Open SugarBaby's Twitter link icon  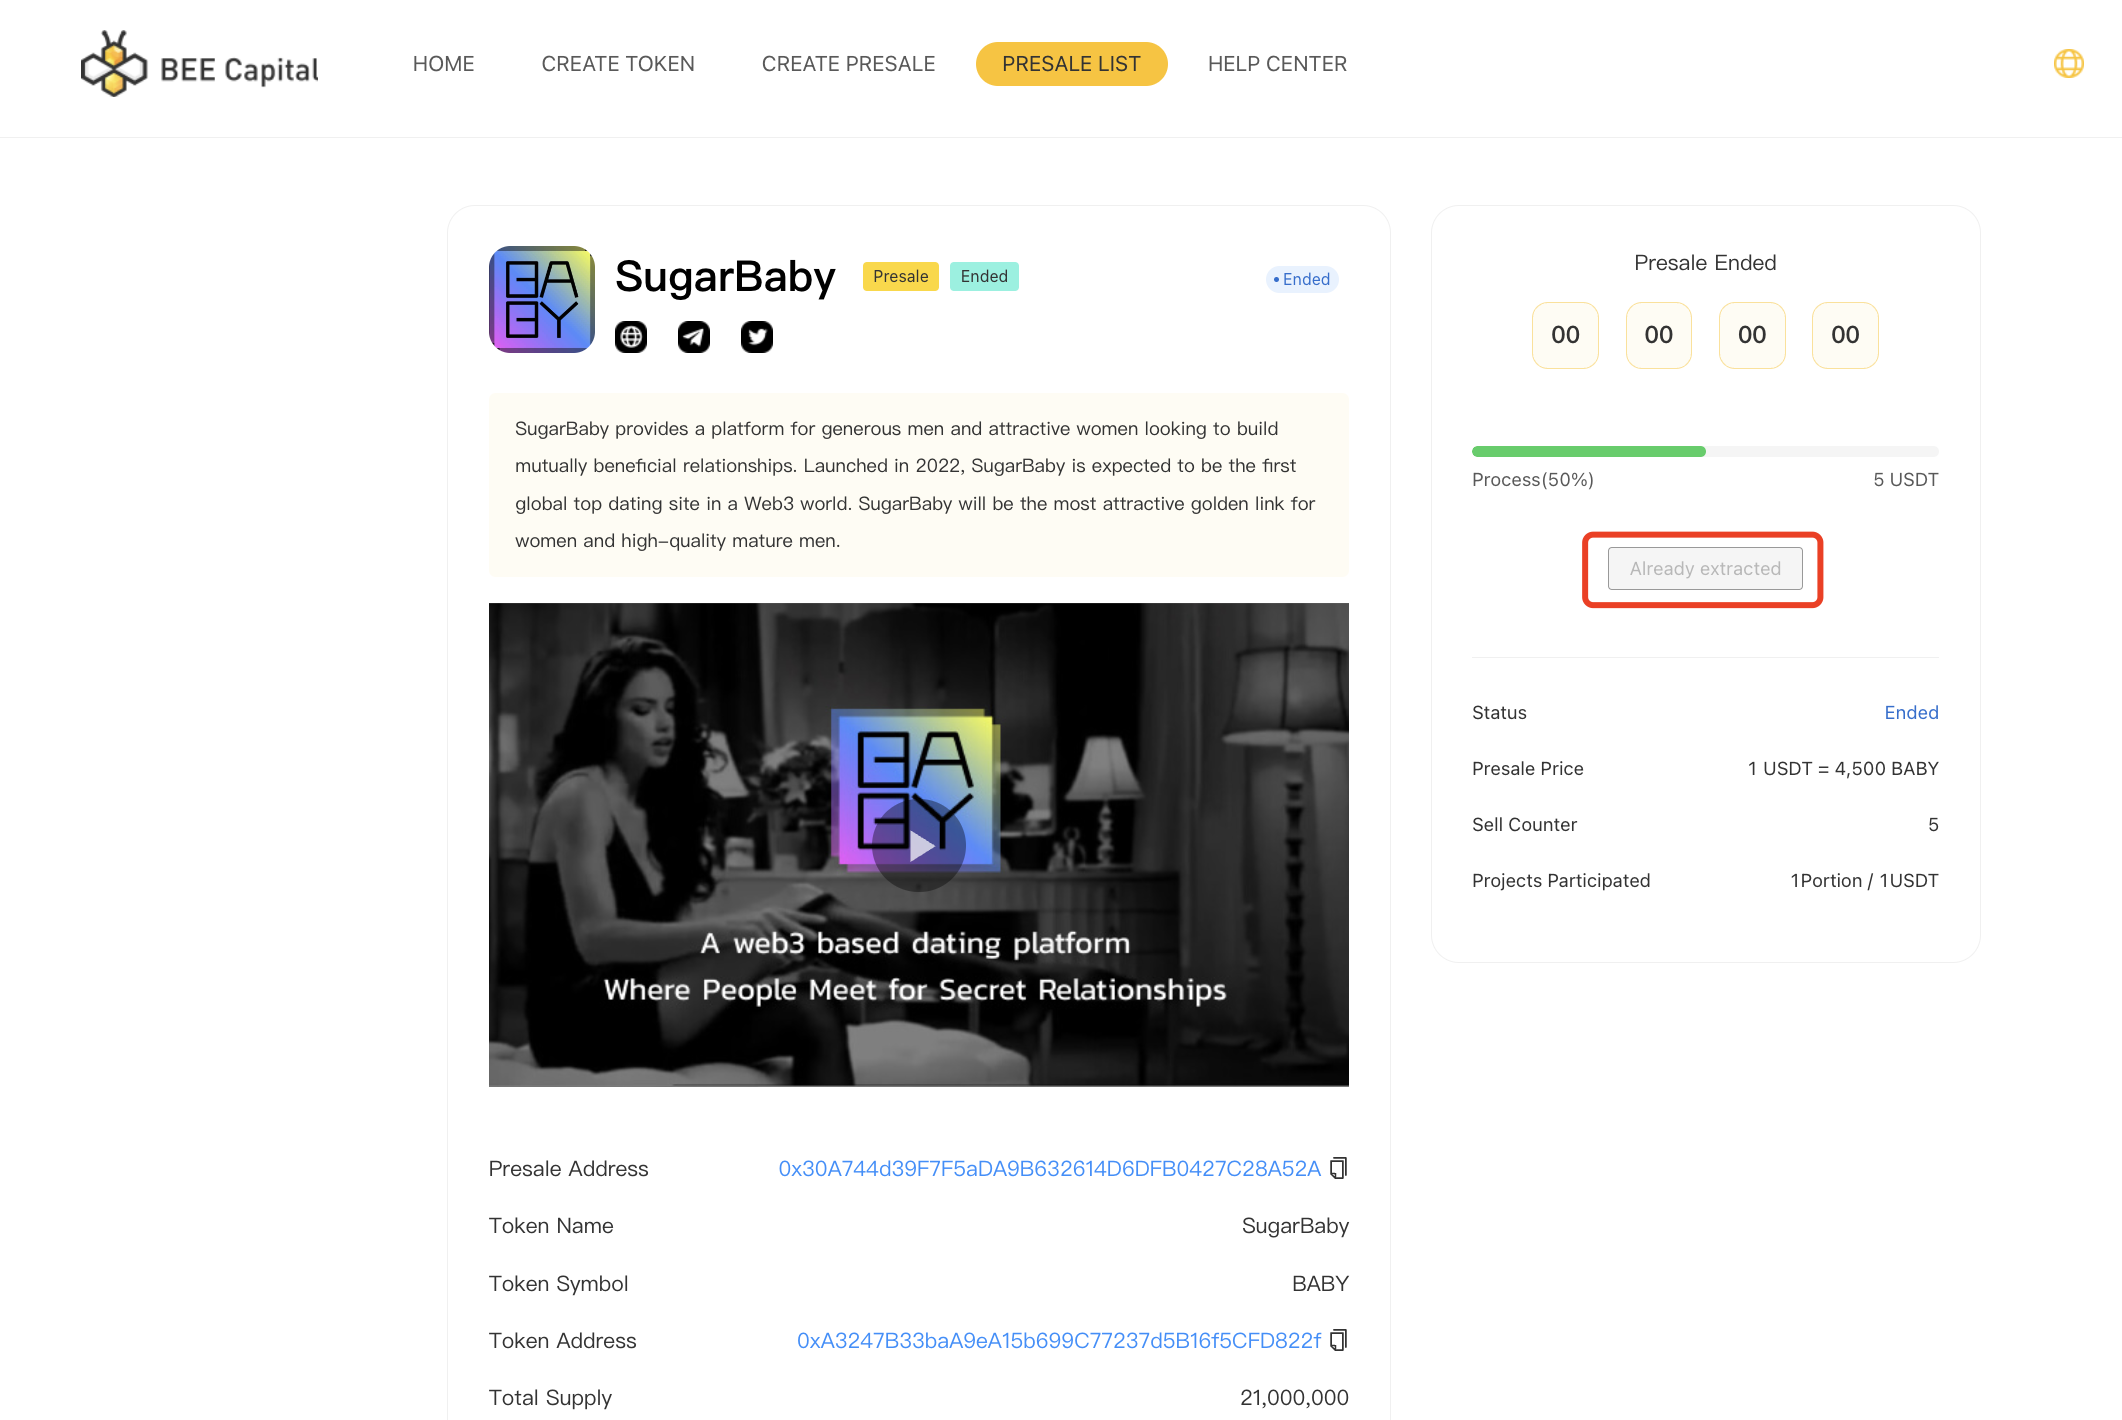click(757, 337)
